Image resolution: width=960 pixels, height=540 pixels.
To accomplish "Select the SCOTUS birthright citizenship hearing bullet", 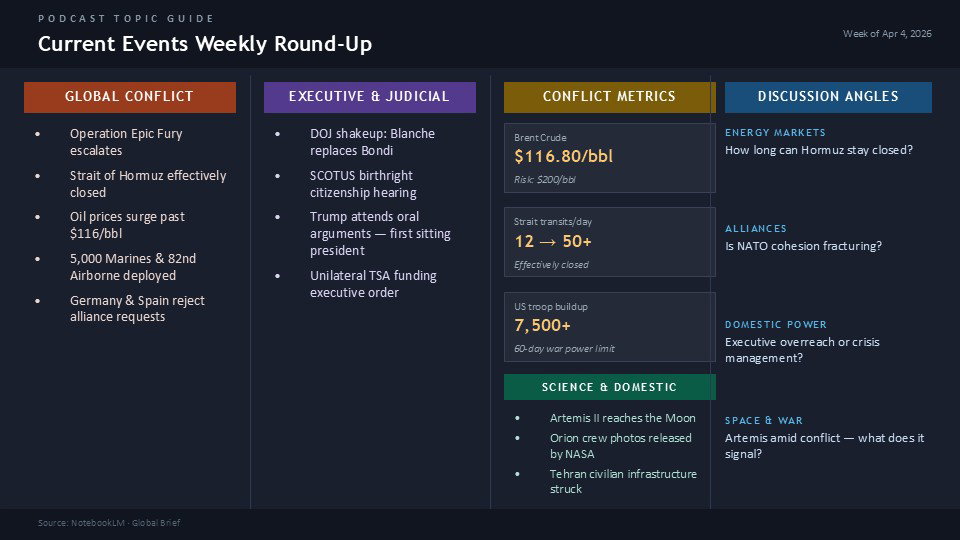I will pyautogui.click(x=363, y=184).
